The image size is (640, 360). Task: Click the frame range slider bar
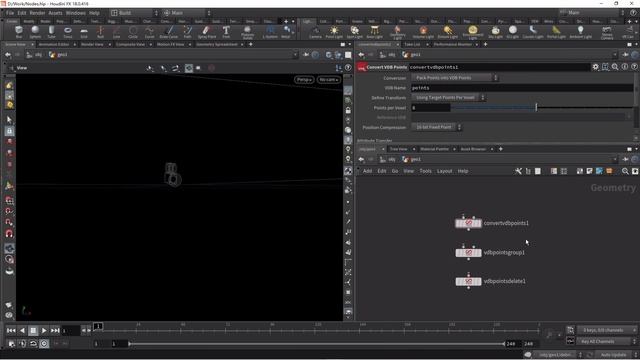click(x=317, y=344)
